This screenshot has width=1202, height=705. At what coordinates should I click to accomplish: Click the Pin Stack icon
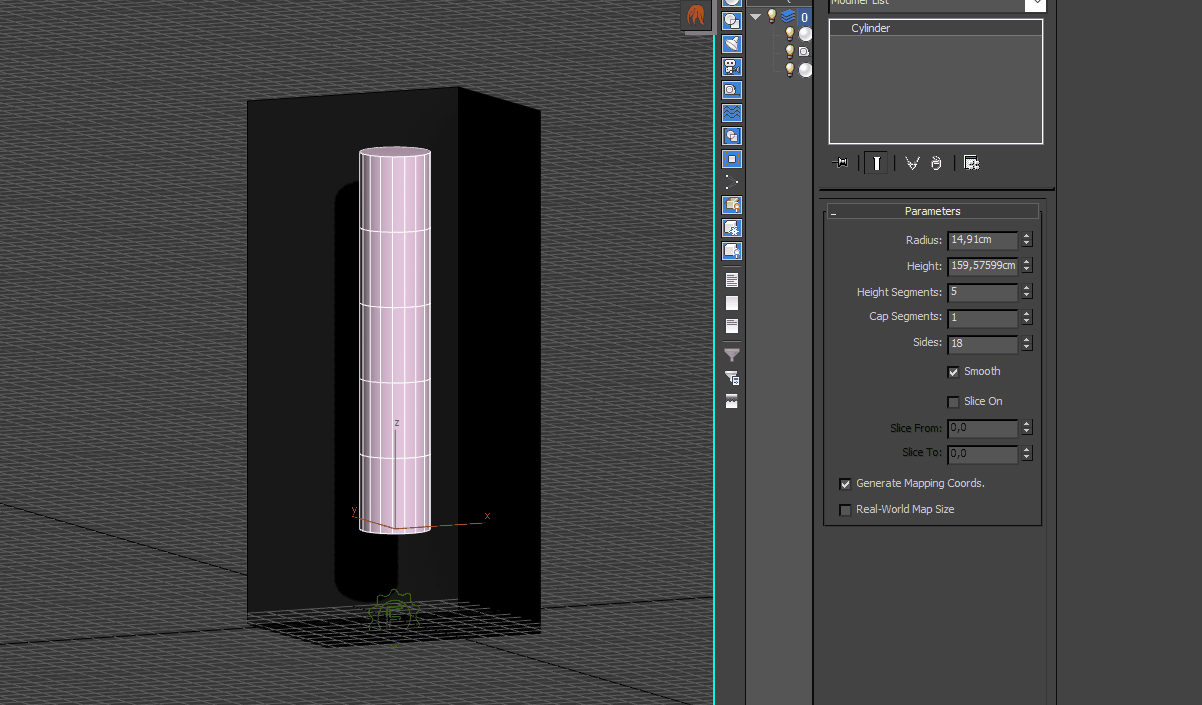click(842, 163)
